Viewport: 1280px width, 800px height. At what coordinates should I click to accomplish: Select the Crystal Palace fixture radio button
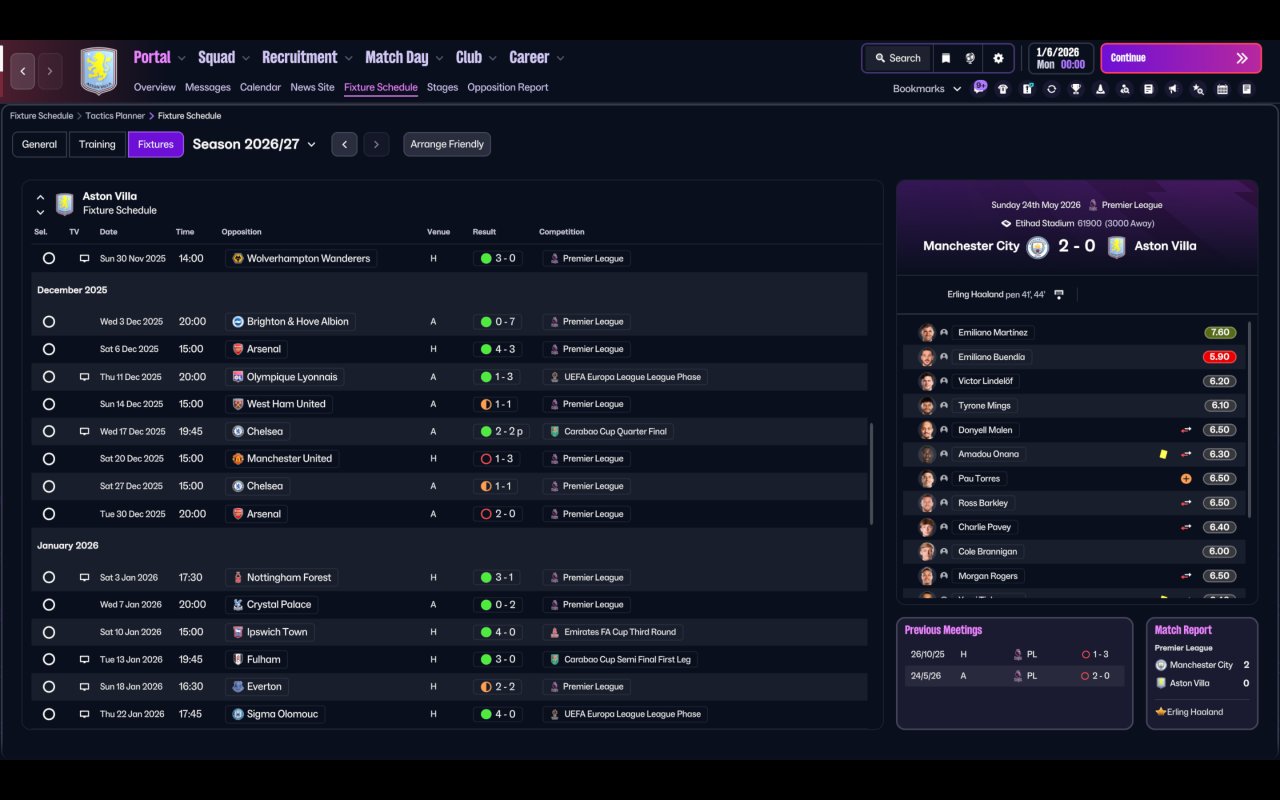click(49, 605)
